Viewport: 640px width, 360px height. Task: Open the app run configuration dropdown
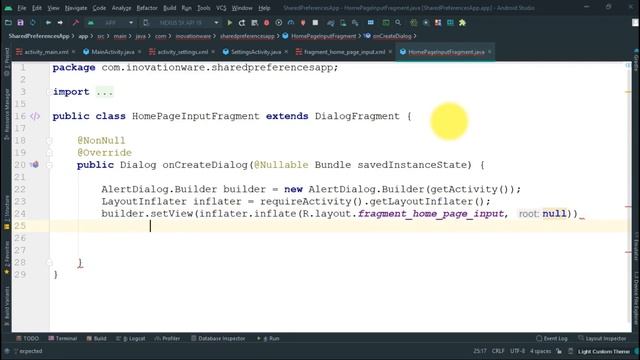tap(110, 23)
